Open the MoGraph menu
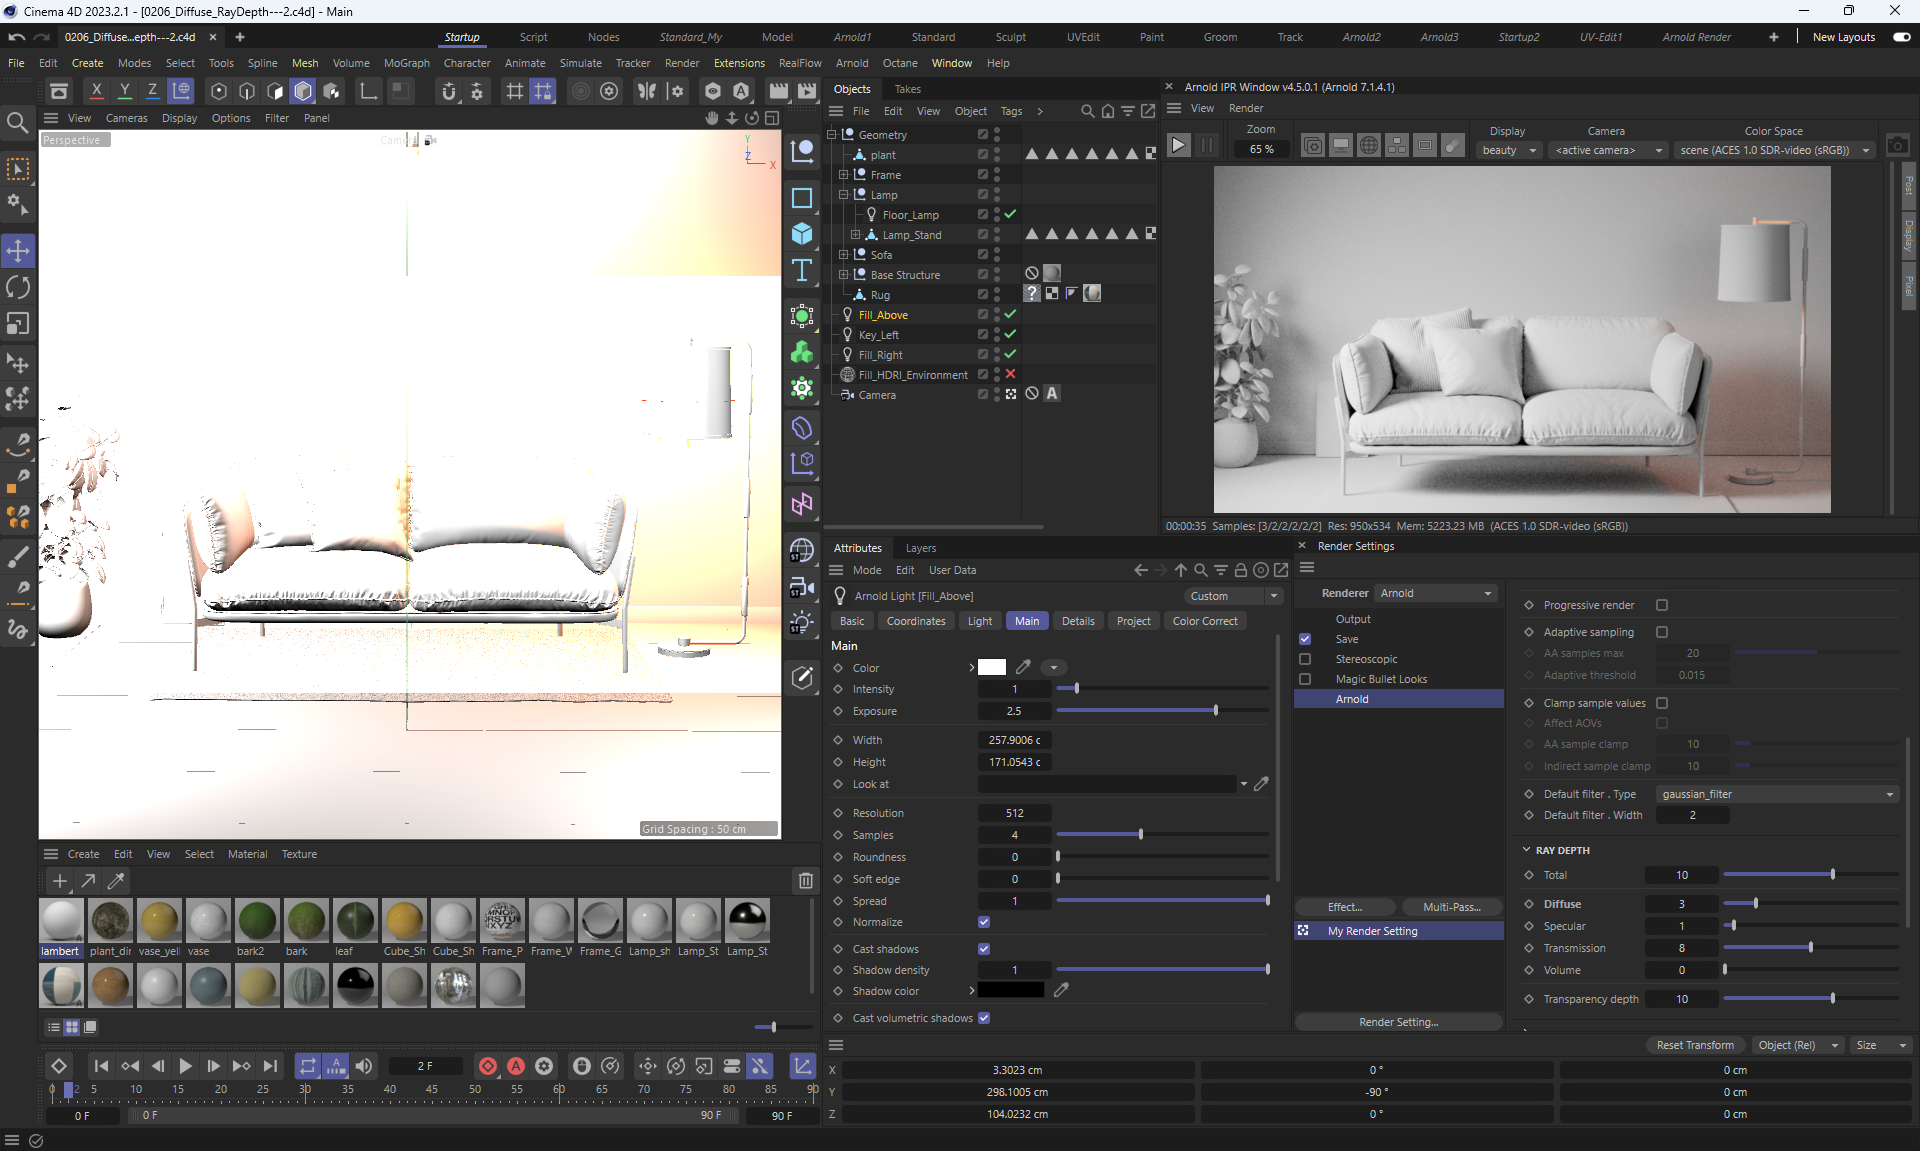 (406, 63)
